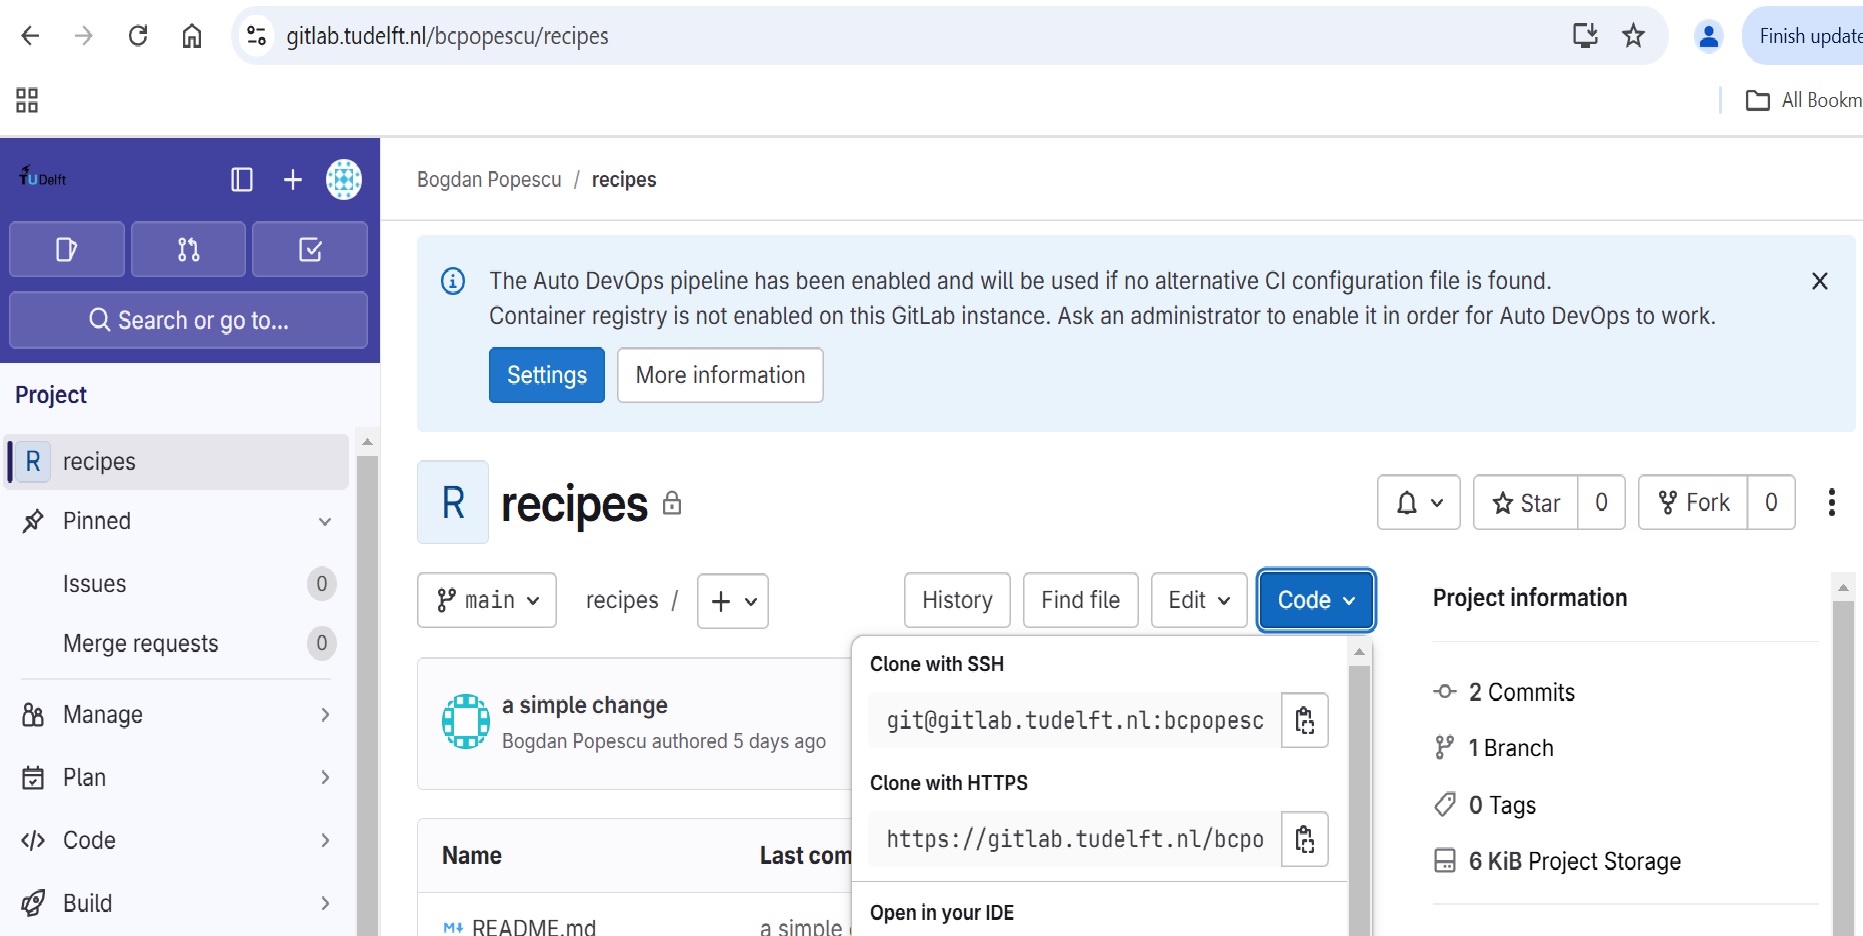Open the user avatar menu in sidebar
The height and width of the screenshot is (936, 1863).
click(x=344, y=179)
